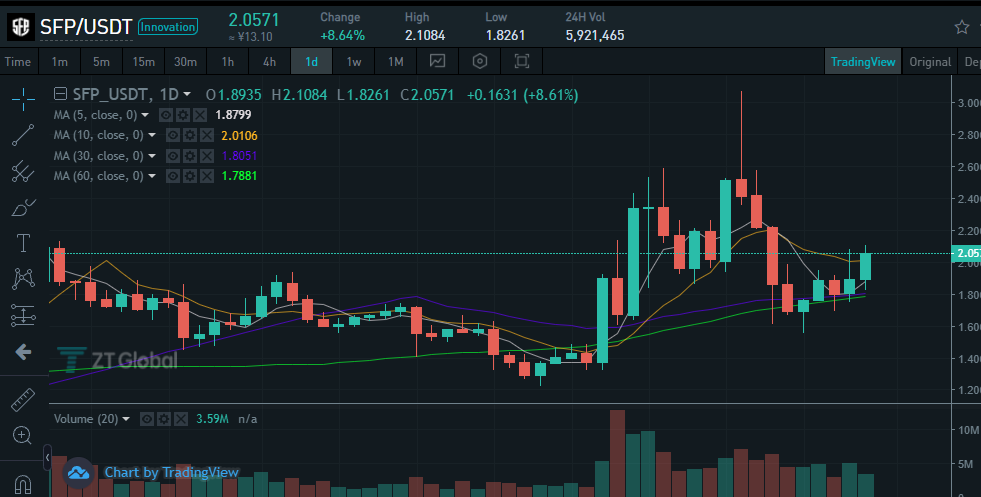Image resolution: width=981 pixels, height=497 pixels.
Task: Enter fullscreen chart mode
Action: [x=521, y=61]
